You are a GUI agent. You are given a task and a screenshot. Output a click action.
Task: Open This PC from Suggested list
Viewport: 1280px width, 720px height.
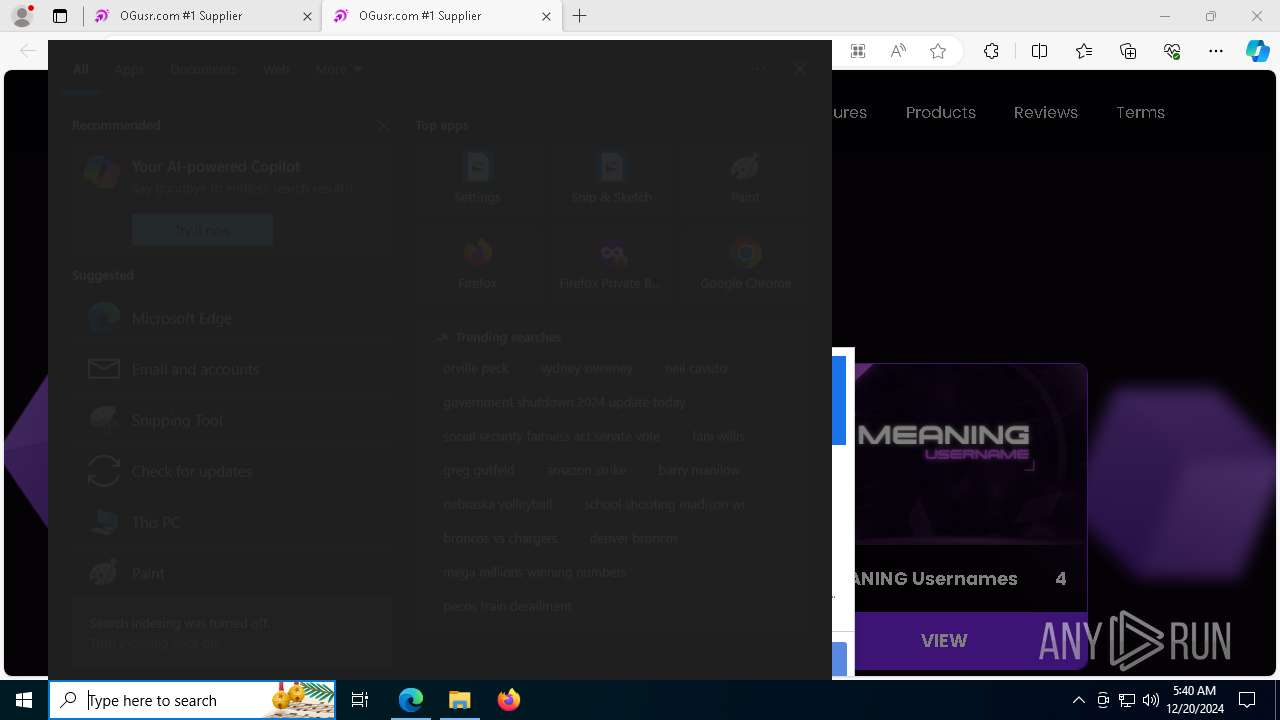click(x=232, y=522)
